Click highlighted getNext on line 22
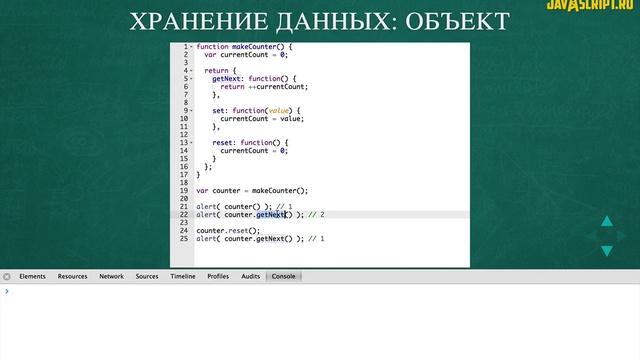Image resolution: width=640 pixels, height=360 pixels. coord(271,215)
